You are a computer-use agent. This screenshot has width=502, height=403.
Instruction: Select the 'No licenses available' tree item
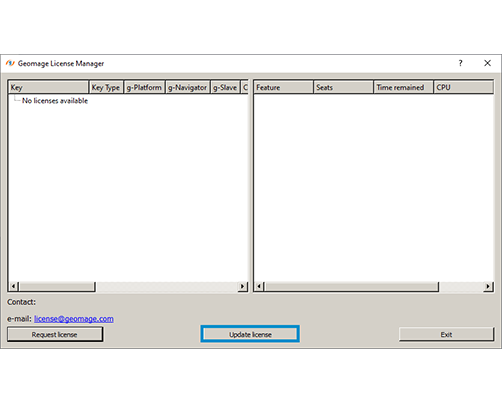[55, 101]
